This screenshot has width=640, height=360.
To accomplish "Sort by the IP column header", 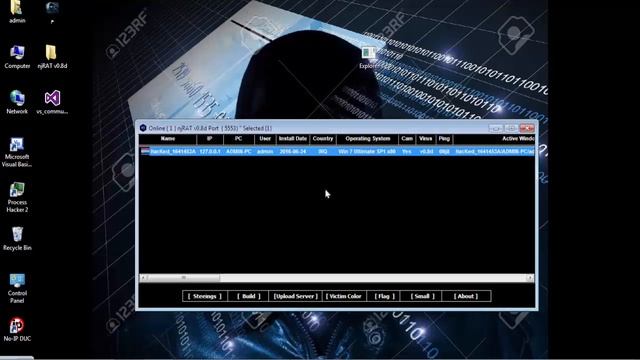I will point(210,139).
